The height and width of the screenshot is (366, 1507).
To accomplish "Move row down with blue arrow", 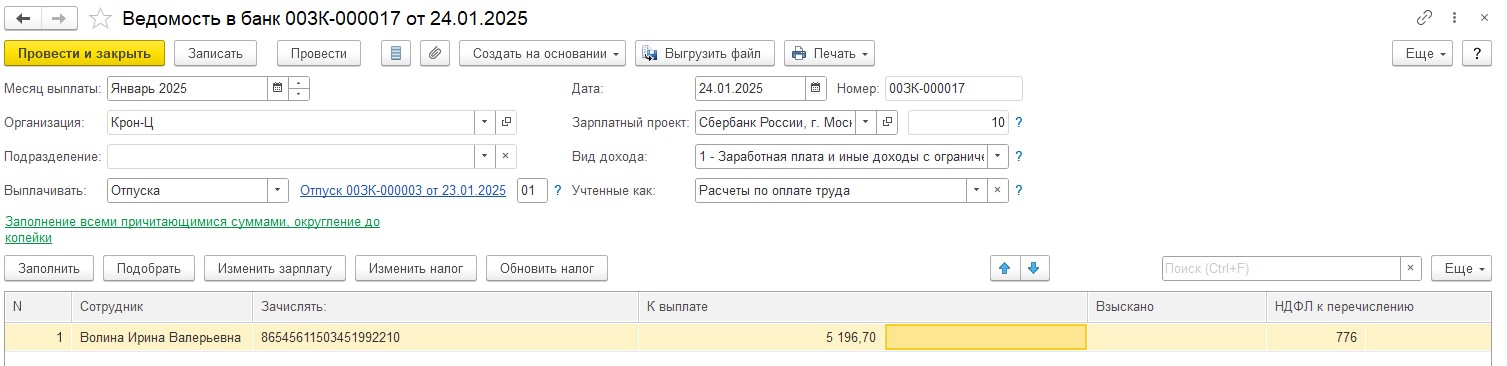I will coord(1034,268).
